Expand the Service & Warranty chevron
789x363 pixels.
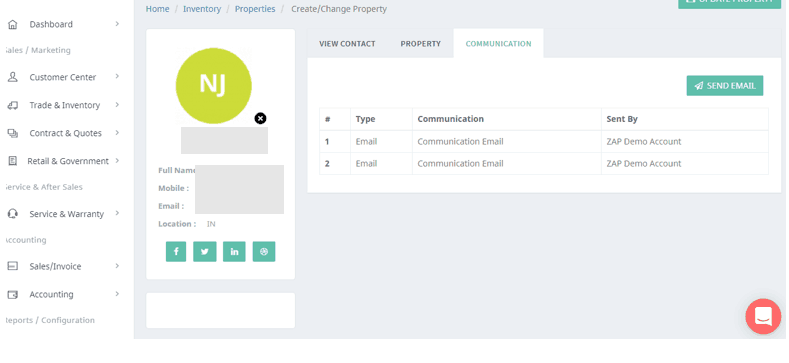(117, 213)
